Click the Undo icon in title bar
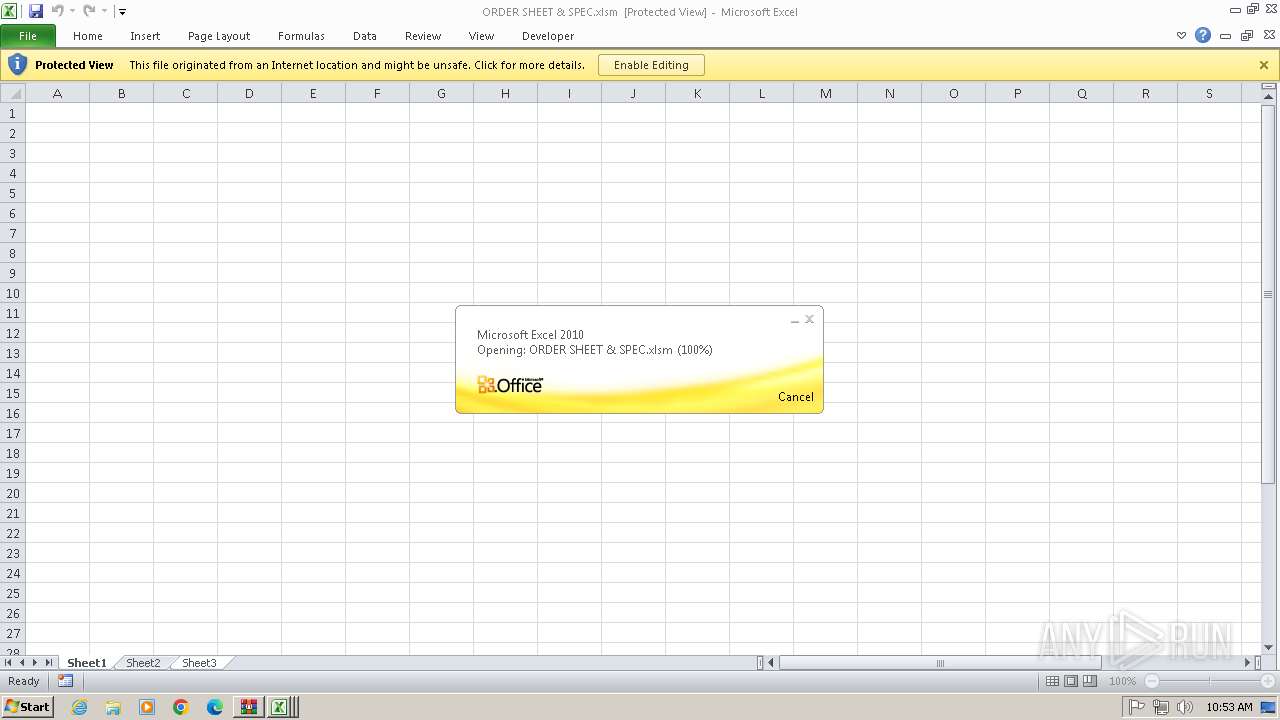Image resolution: width=1280 pixels, height=720 pixels. click(x=58, y=11)
